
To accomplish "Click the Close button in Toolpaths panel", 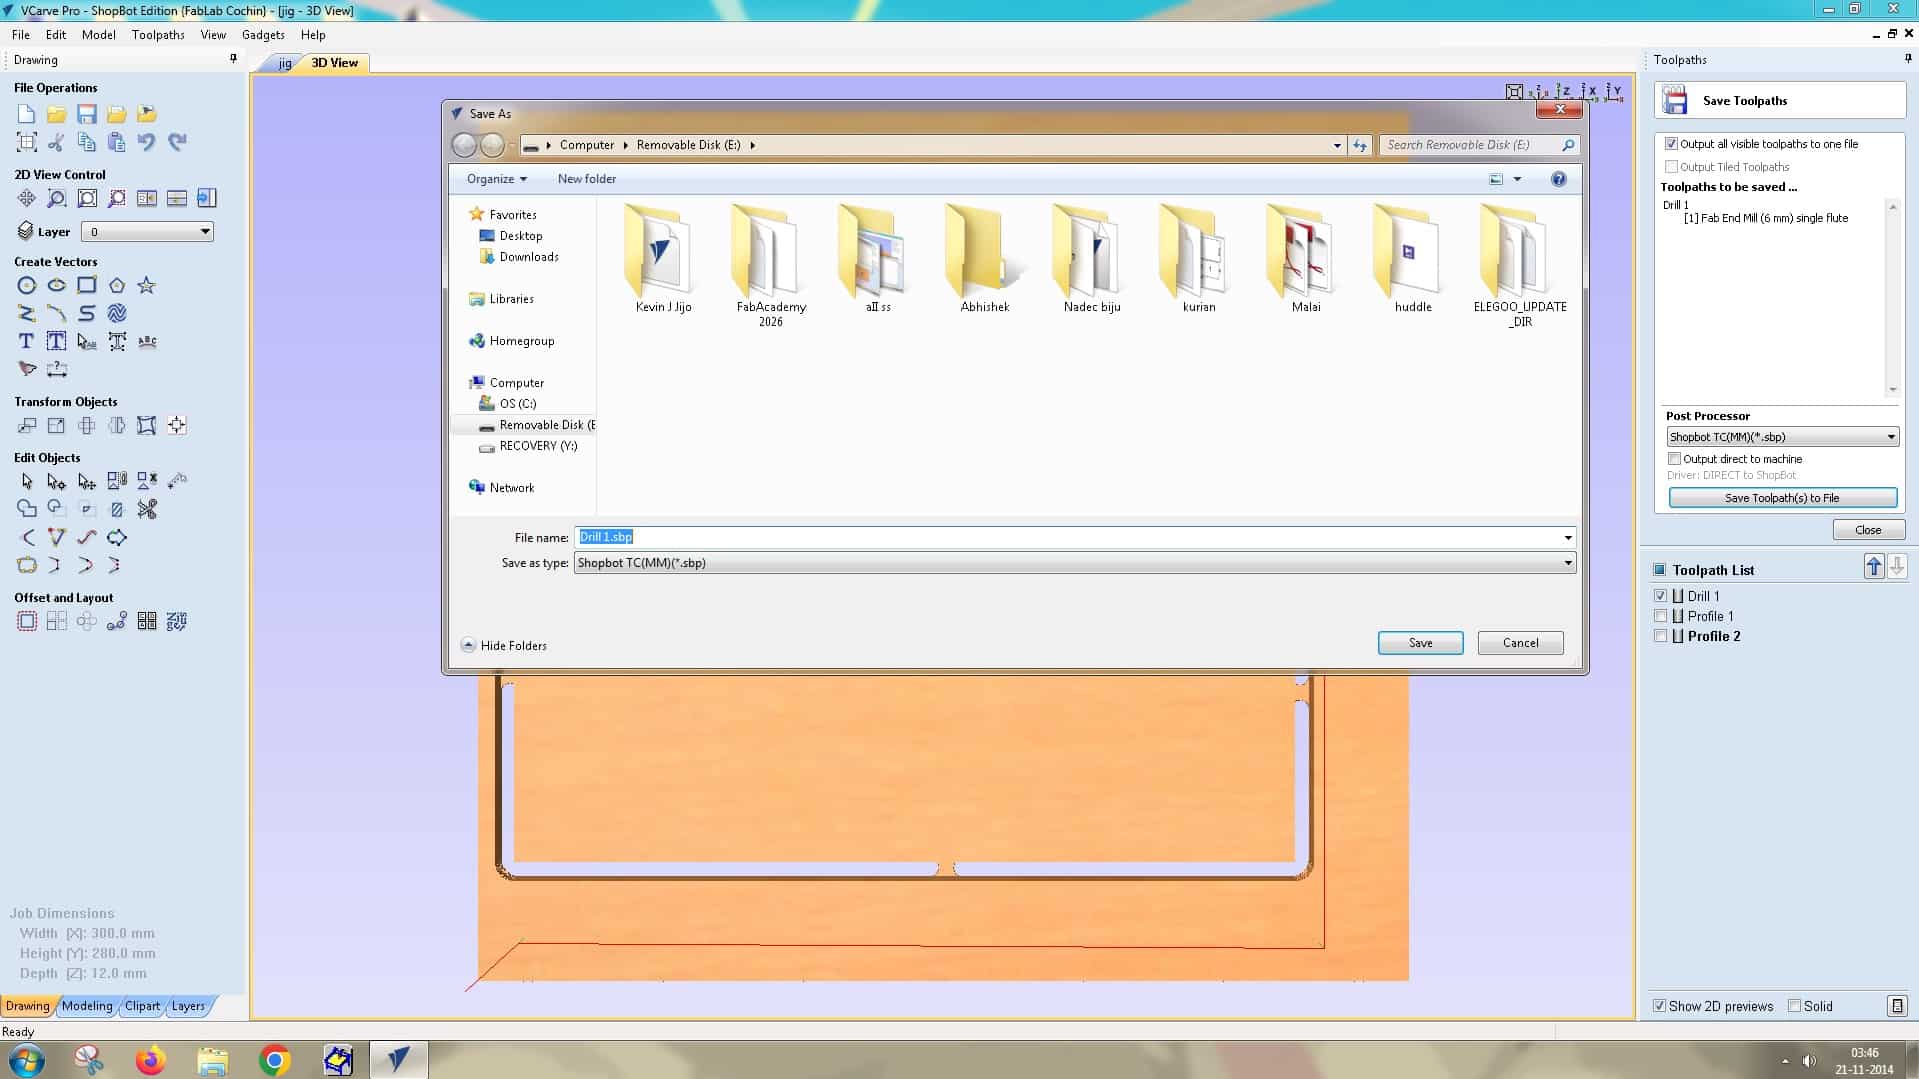I will (x=1868, y=530).
